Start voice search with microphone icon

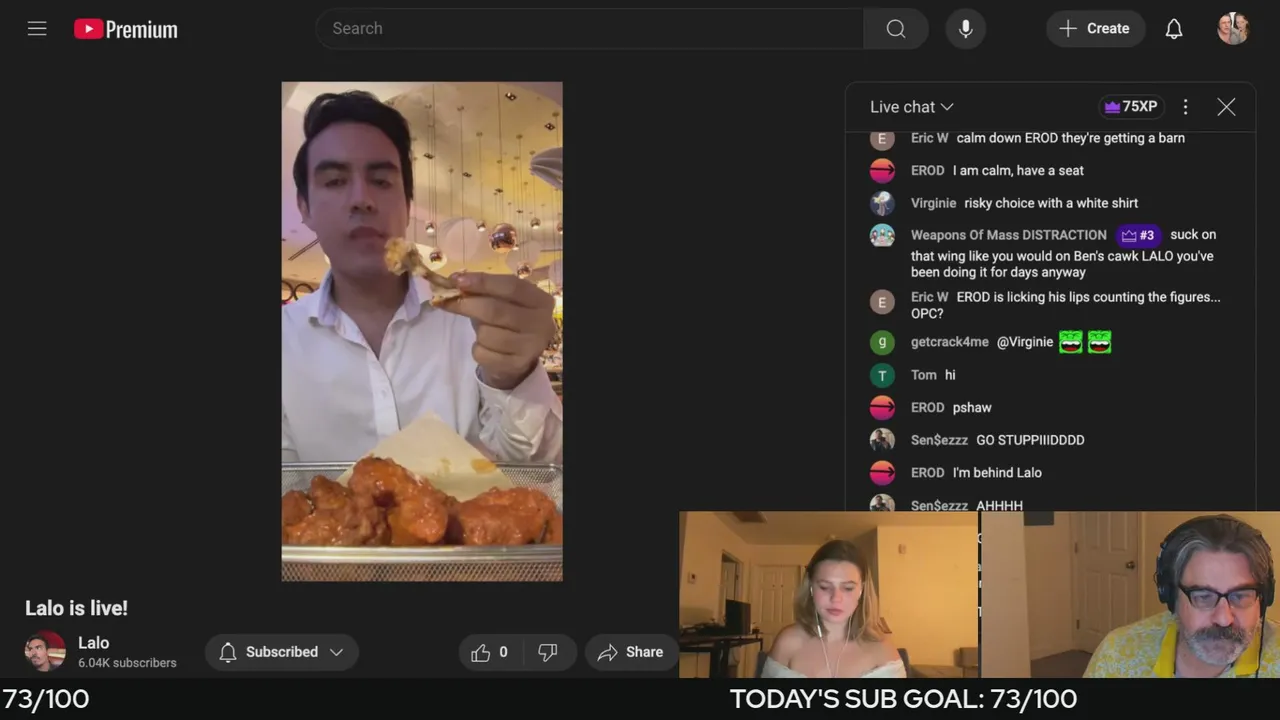click(x=966, y=29)
